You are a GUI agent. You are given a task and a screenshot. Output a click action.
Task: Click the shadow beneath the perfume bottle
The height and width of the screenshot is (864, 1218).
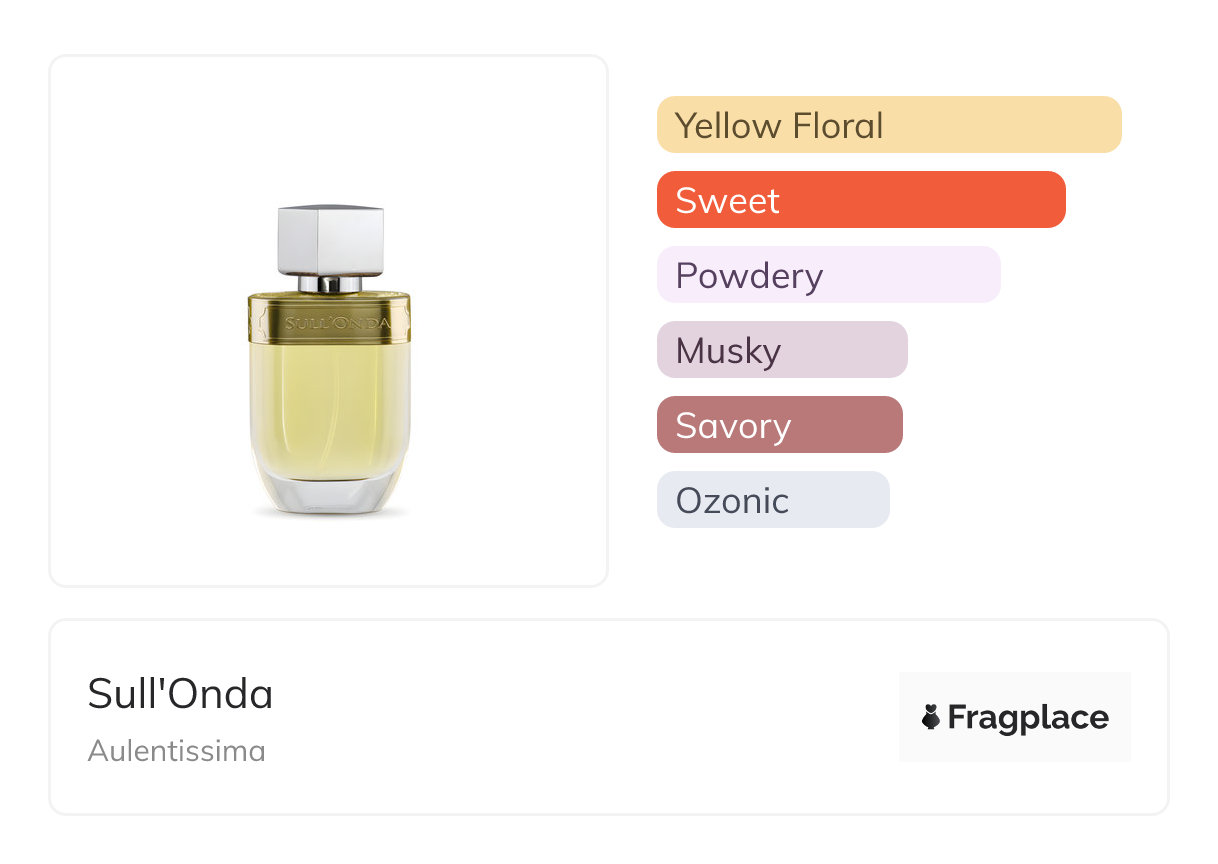pos(329,516)
